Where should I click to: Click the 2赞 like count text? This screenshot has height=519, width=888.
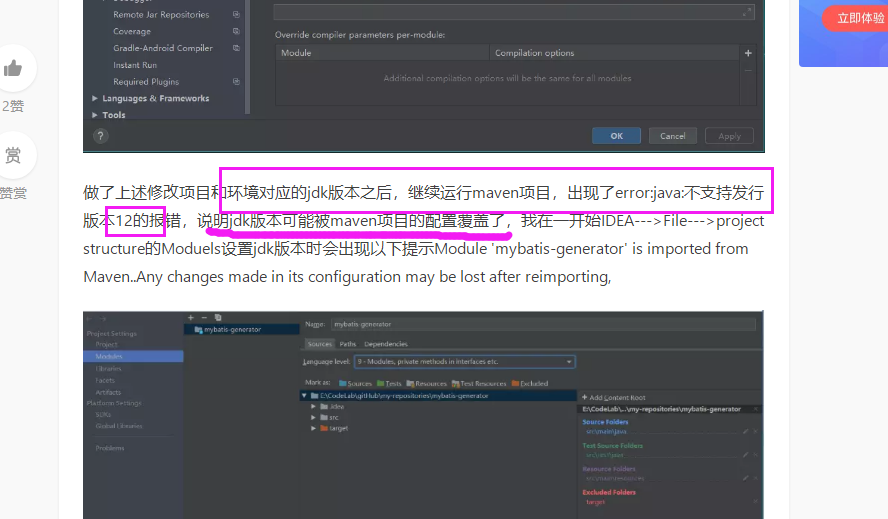pos(12,106)
